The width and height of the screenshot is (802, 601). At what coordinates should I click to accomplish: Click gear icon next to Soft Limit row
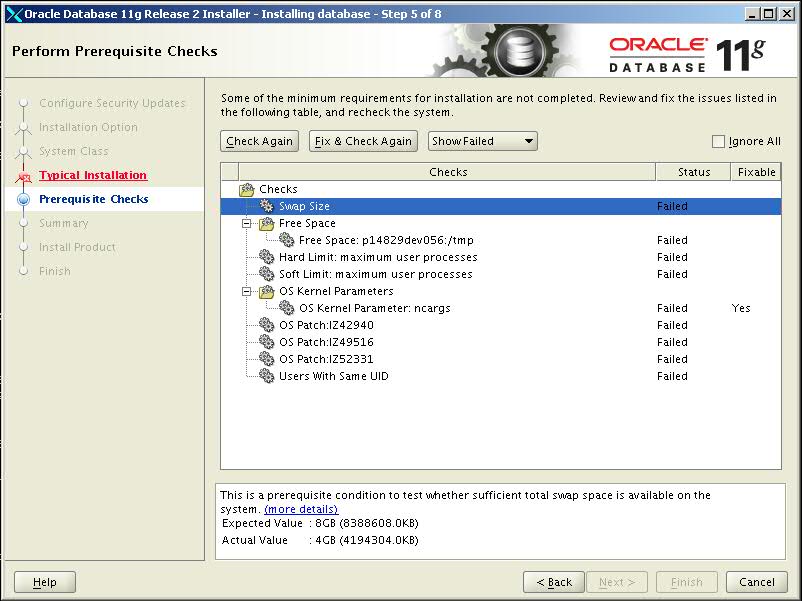[x=266, y=274]
